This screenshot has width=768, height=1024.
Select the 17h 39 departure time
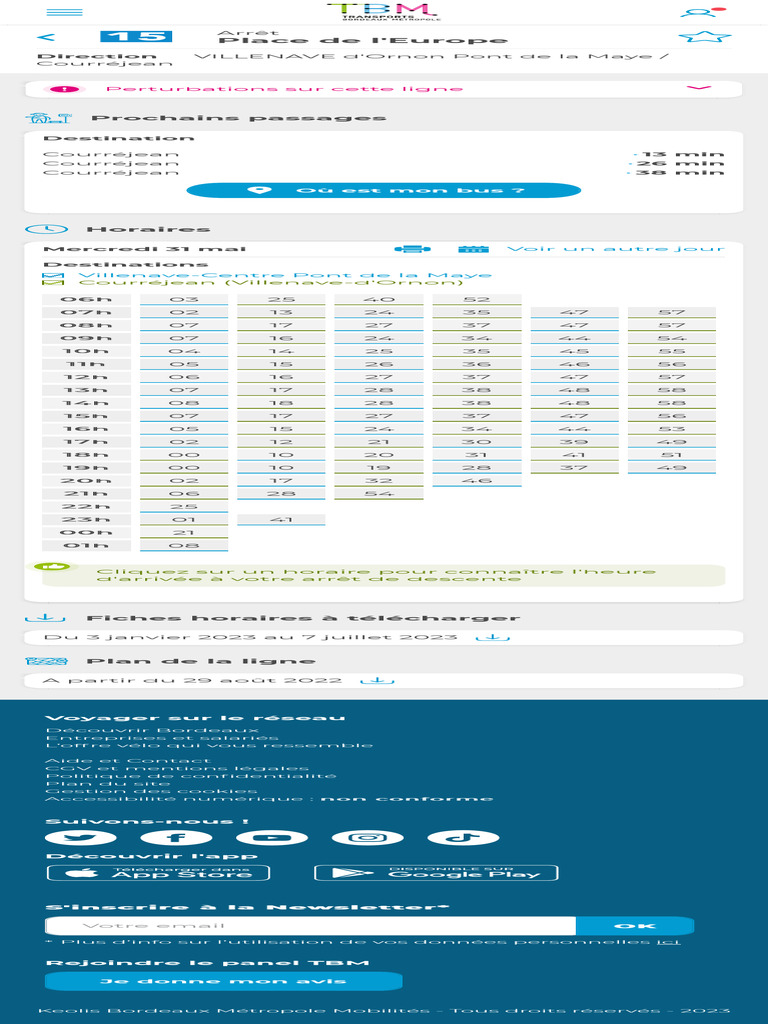point(574,442)
